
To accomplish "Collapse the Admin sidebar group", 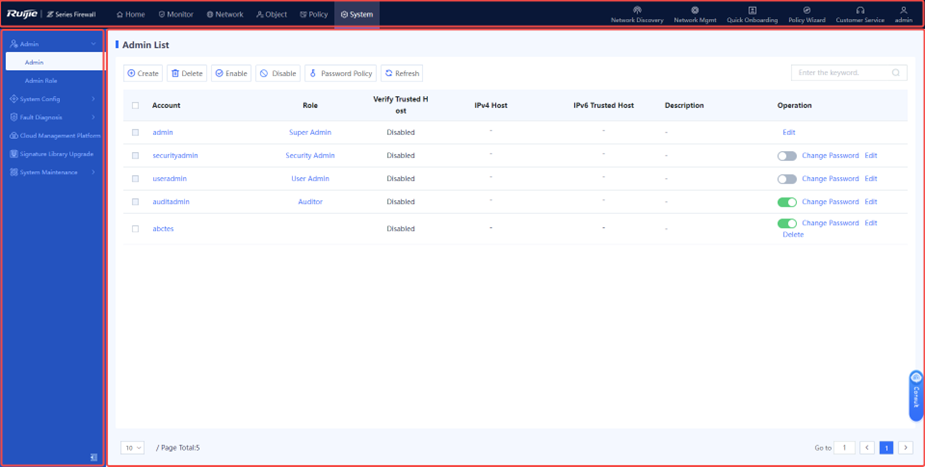I will (93, 44).
